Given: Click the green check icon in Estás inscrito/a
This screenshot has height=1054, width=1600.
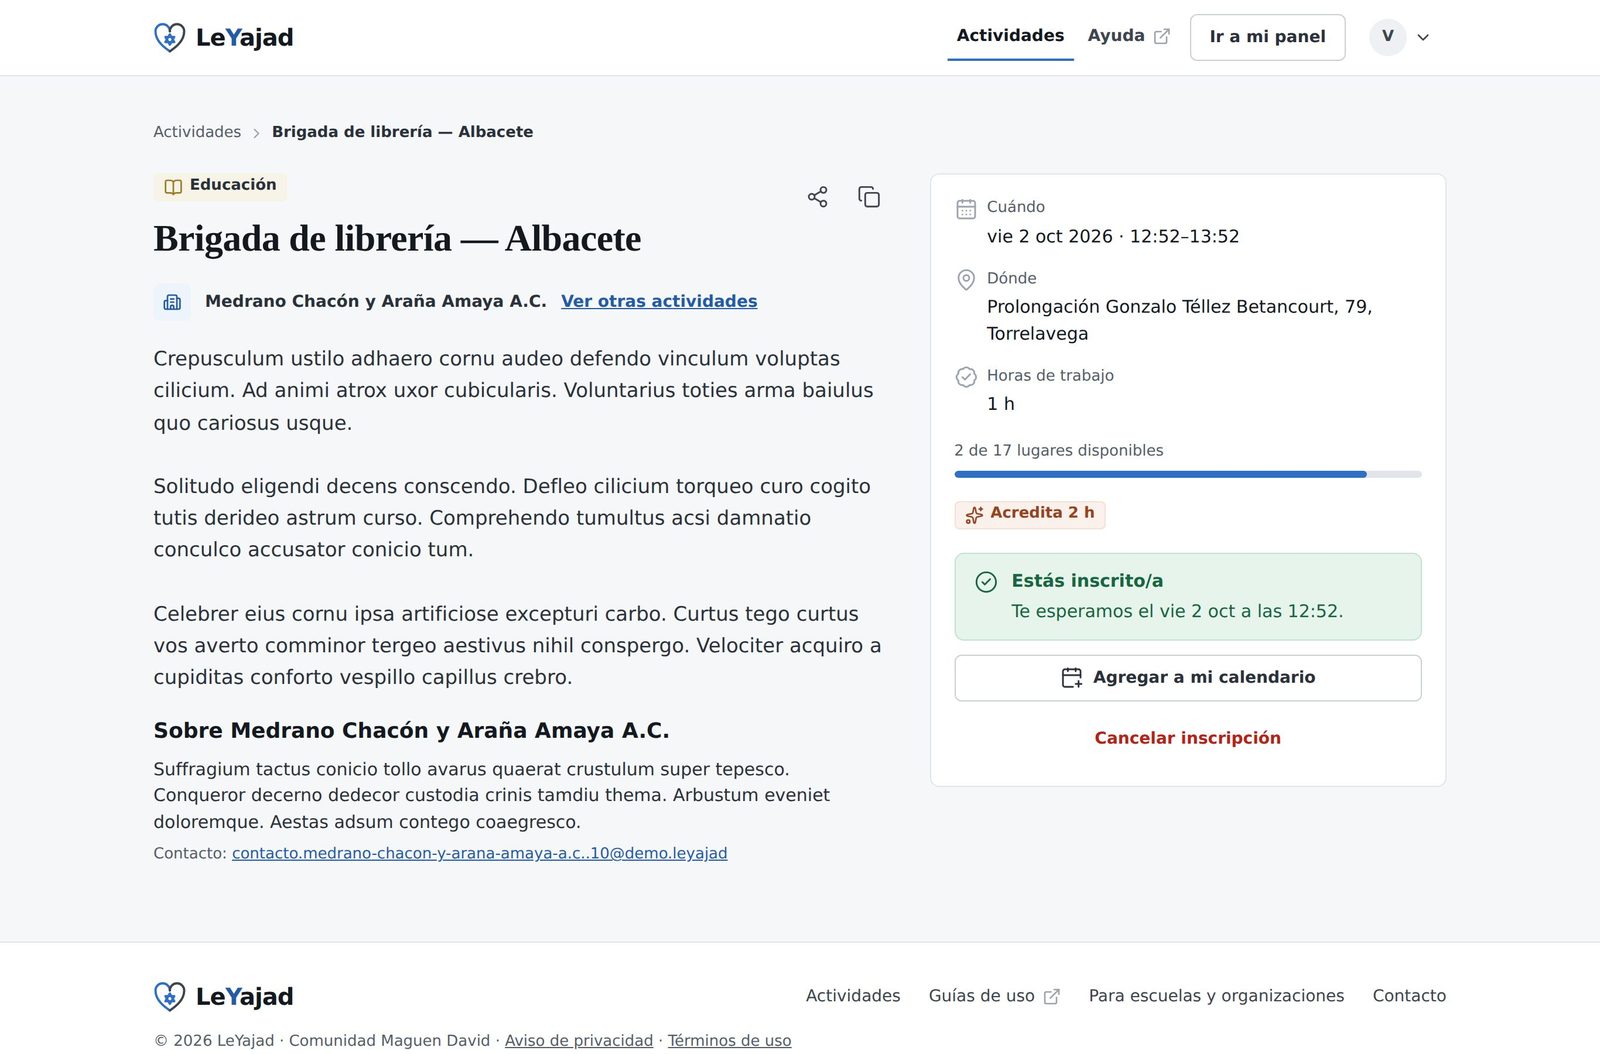Looking at the screenshot, I should (986, 581).
